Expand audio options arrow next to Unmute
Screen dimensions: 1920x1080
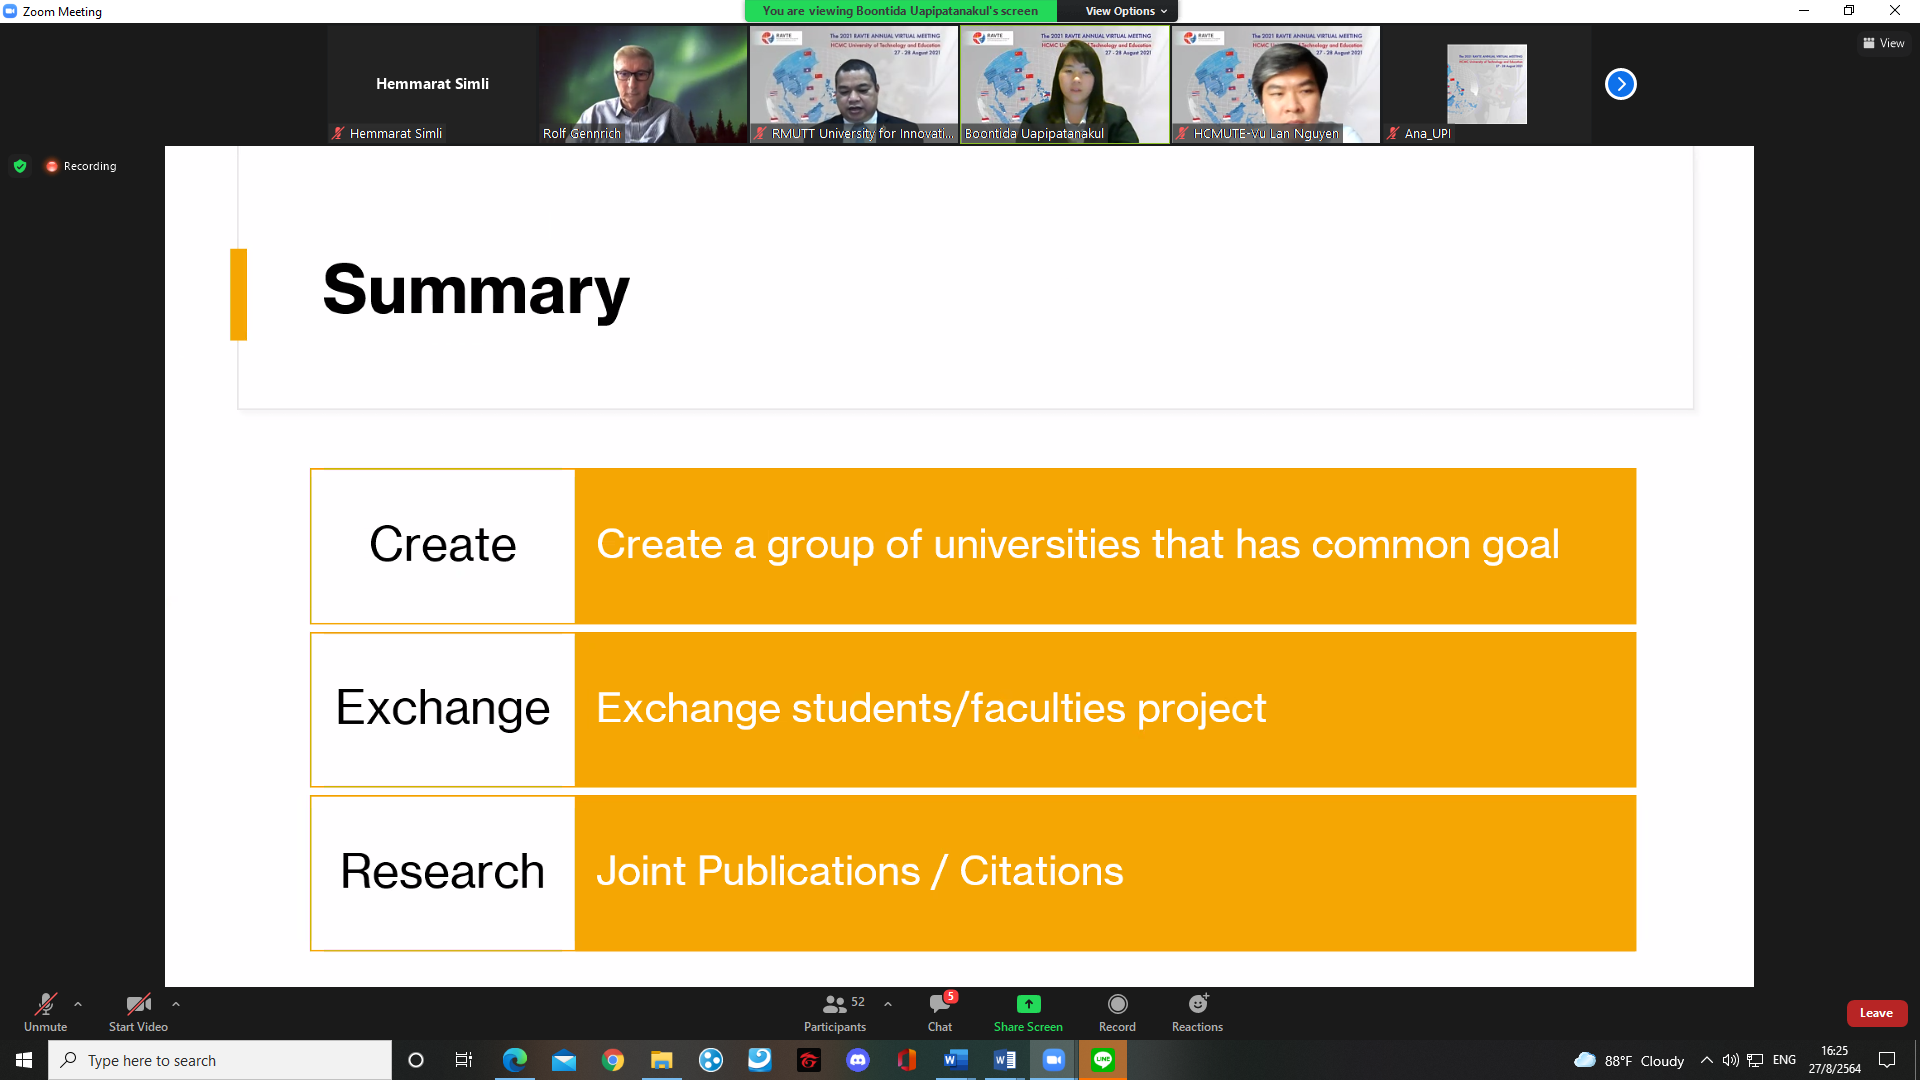78,1004
